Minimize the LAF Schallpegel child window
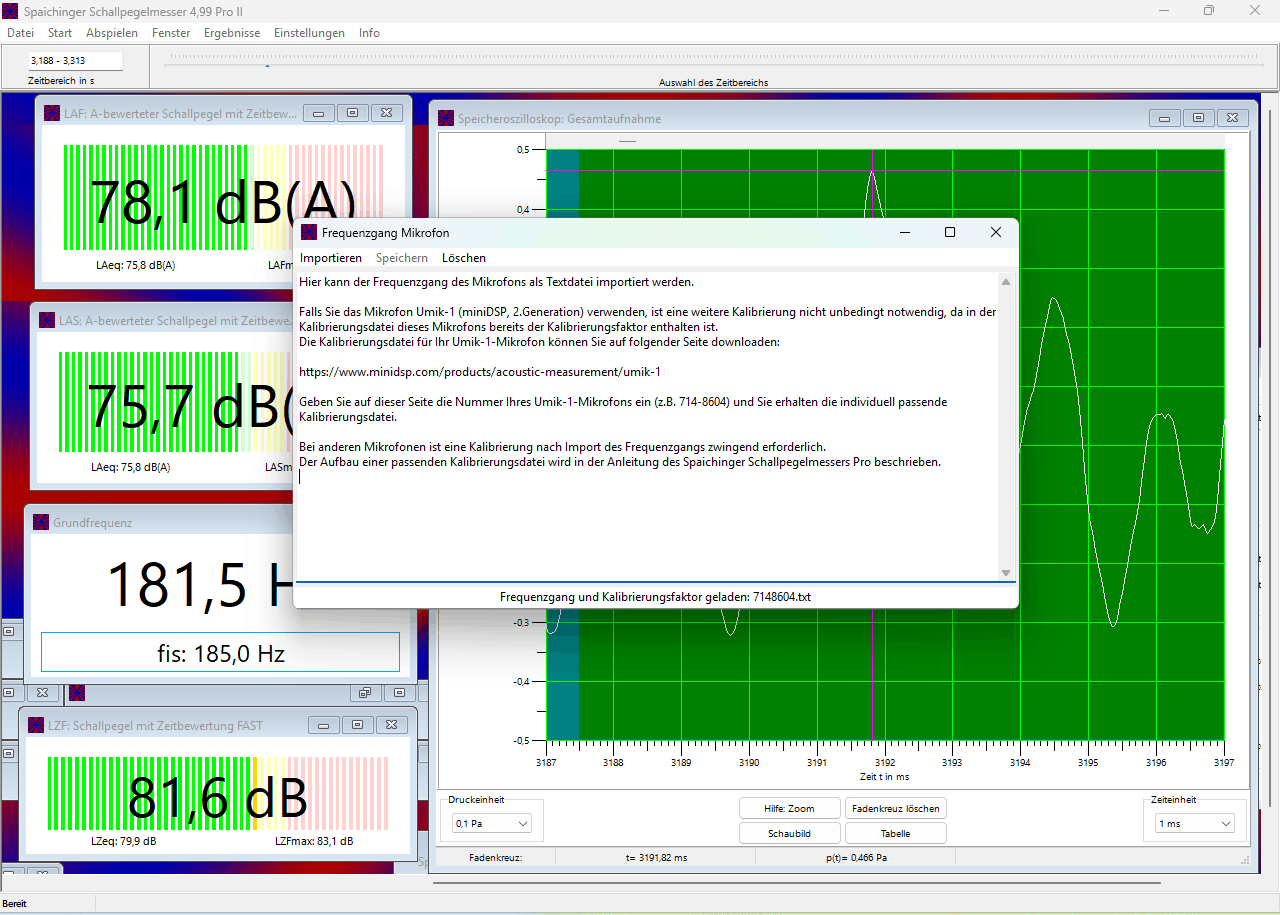The height and width of the screenshot is (915, 1280). 319,114
